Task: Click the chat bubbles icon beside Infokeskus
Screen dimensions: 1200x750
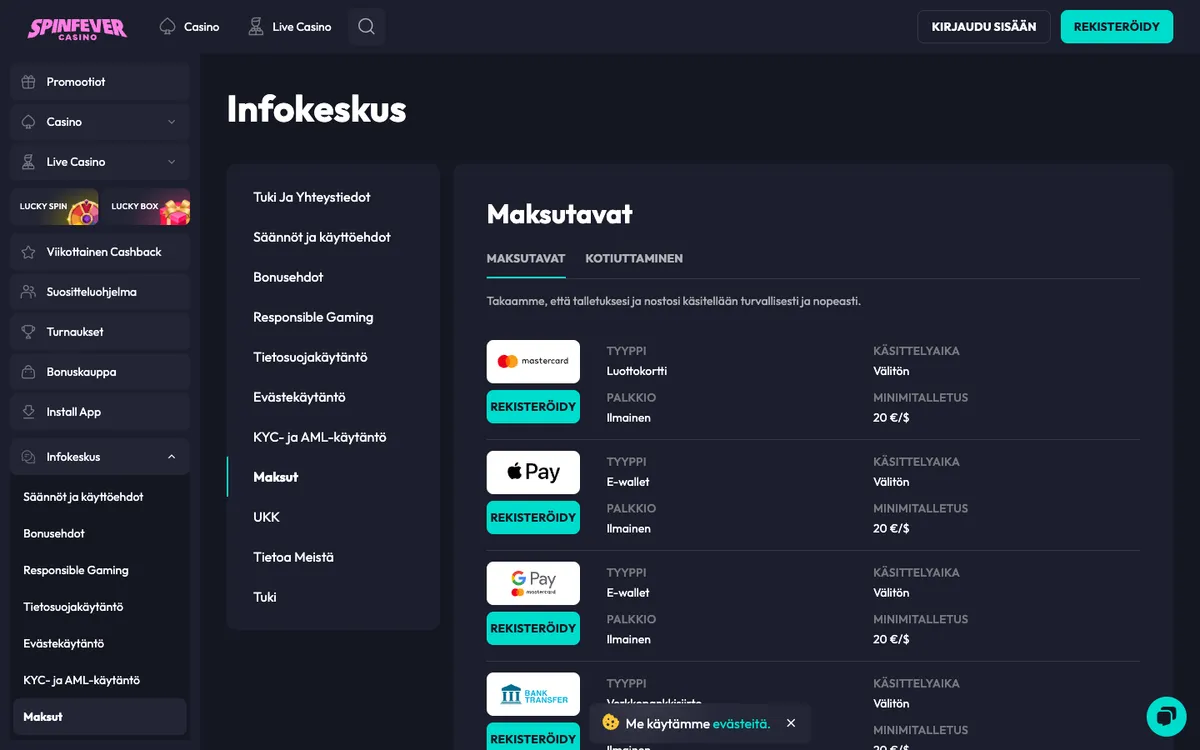Action: click(28, 457)
